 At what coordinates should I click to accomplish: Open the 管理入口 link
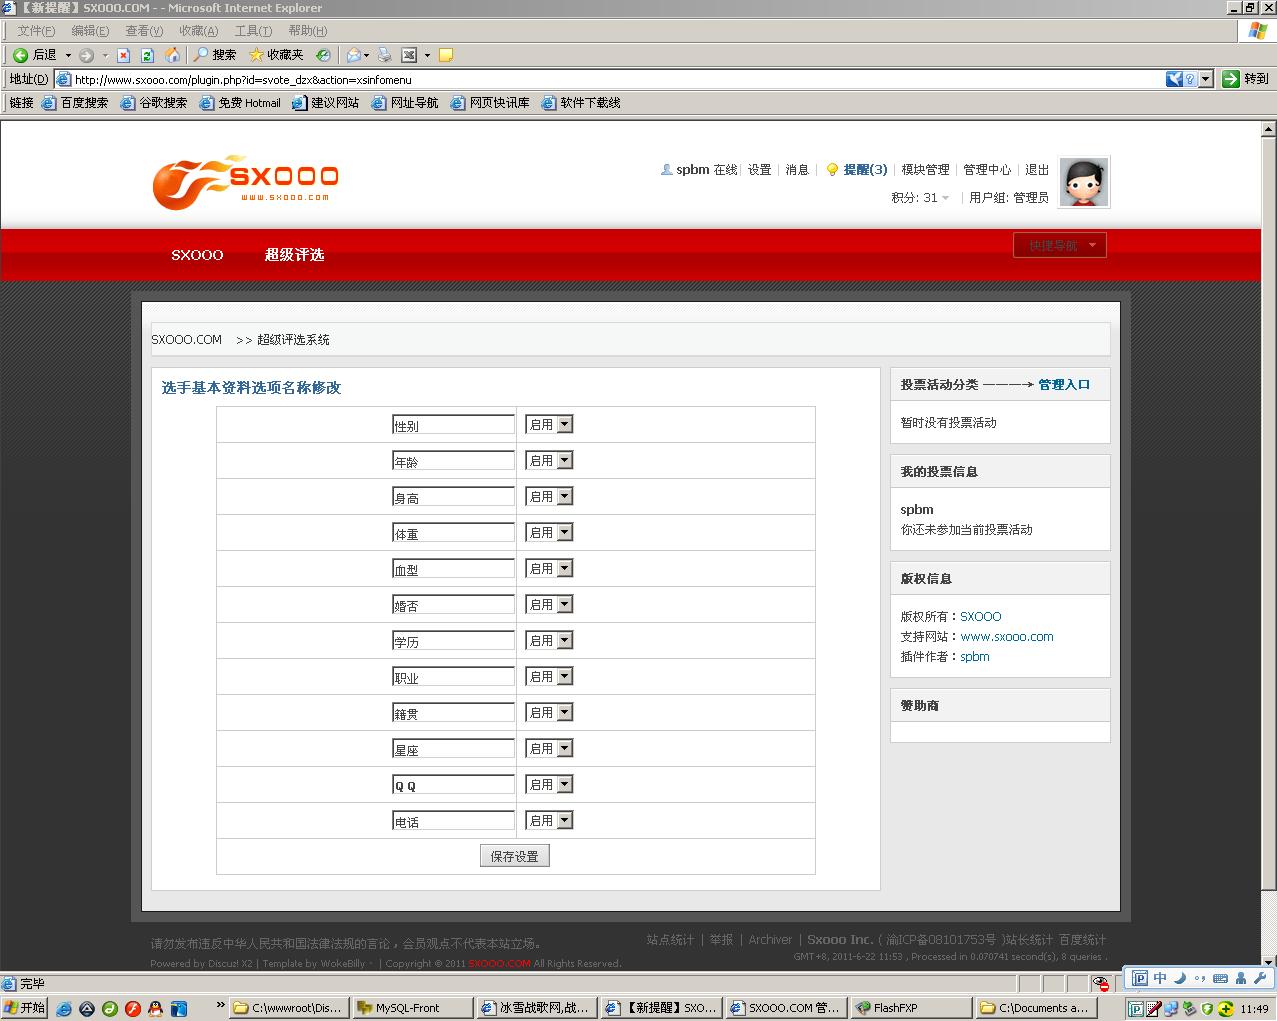point(1063,383)
